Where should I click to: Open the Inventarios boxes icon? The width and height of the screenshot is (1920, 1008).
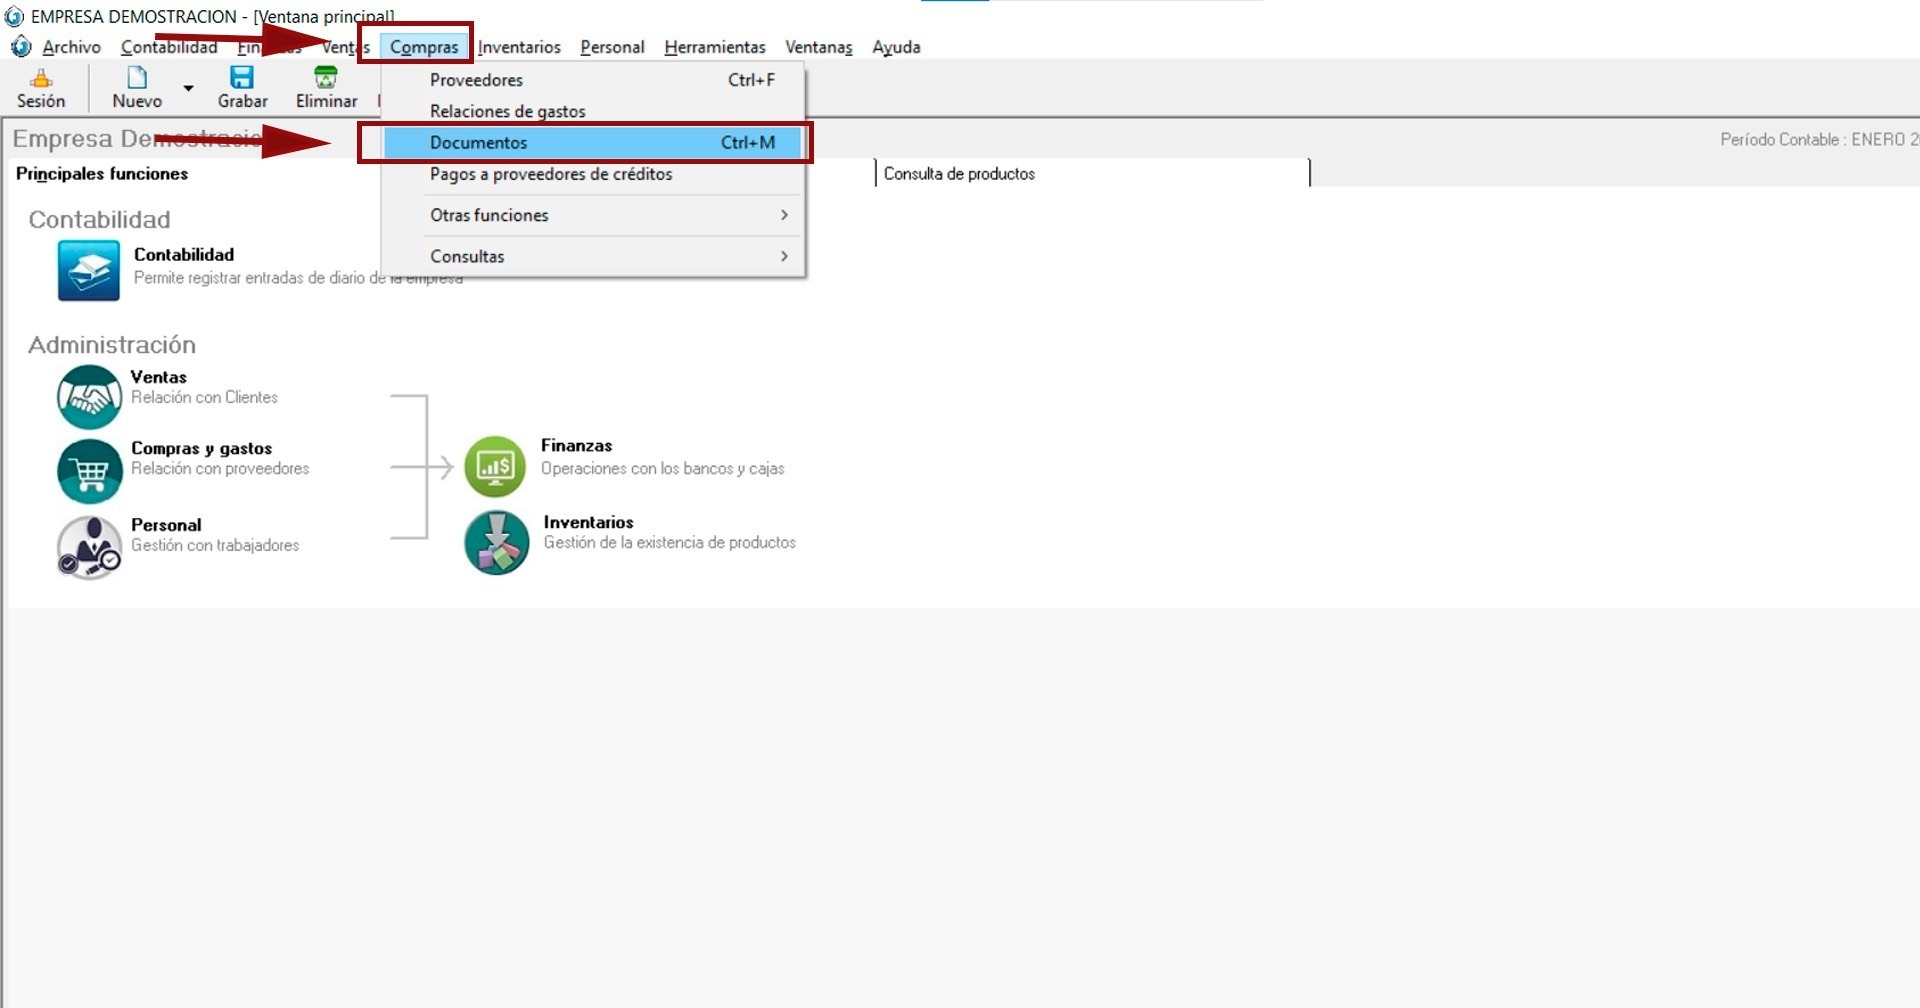click(x=496, y=543)
